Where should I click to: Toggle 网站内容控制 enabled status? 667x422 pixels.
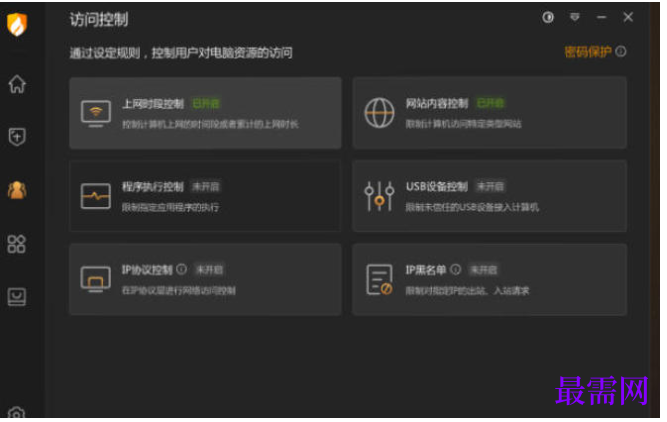[490, 103]
